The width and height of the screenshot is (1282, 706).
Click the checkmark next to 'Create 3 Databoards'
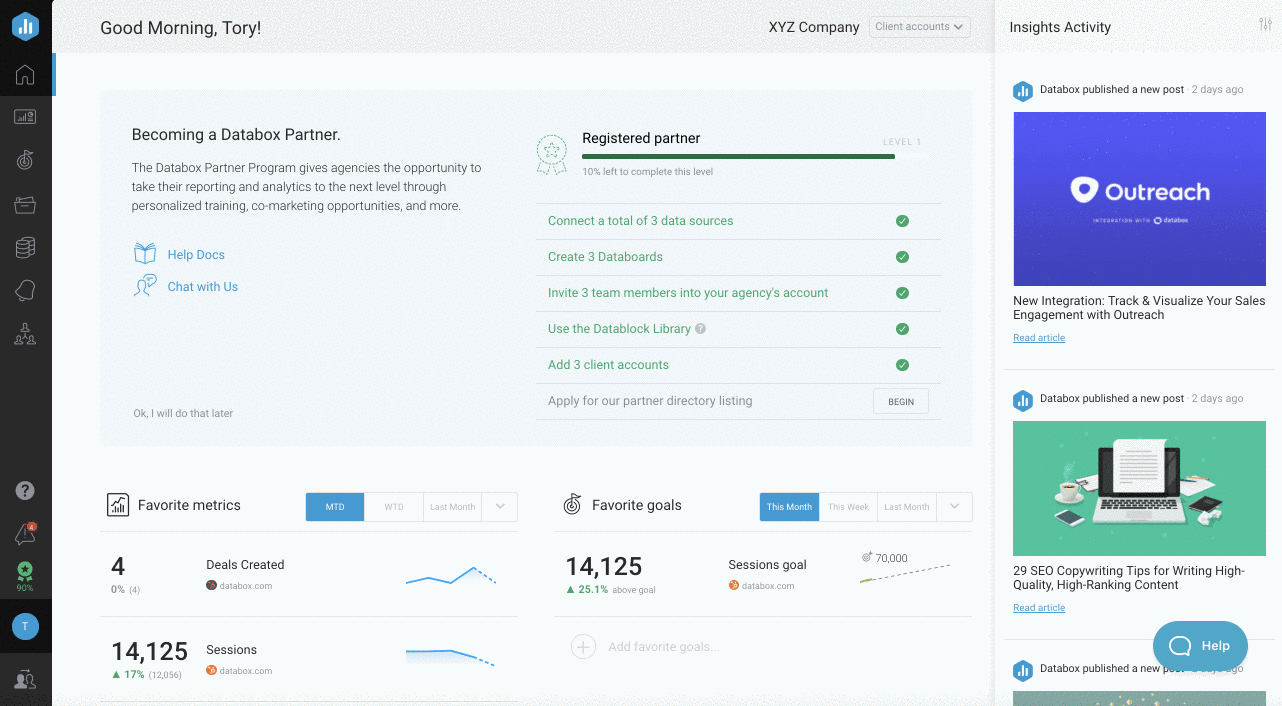902,257
